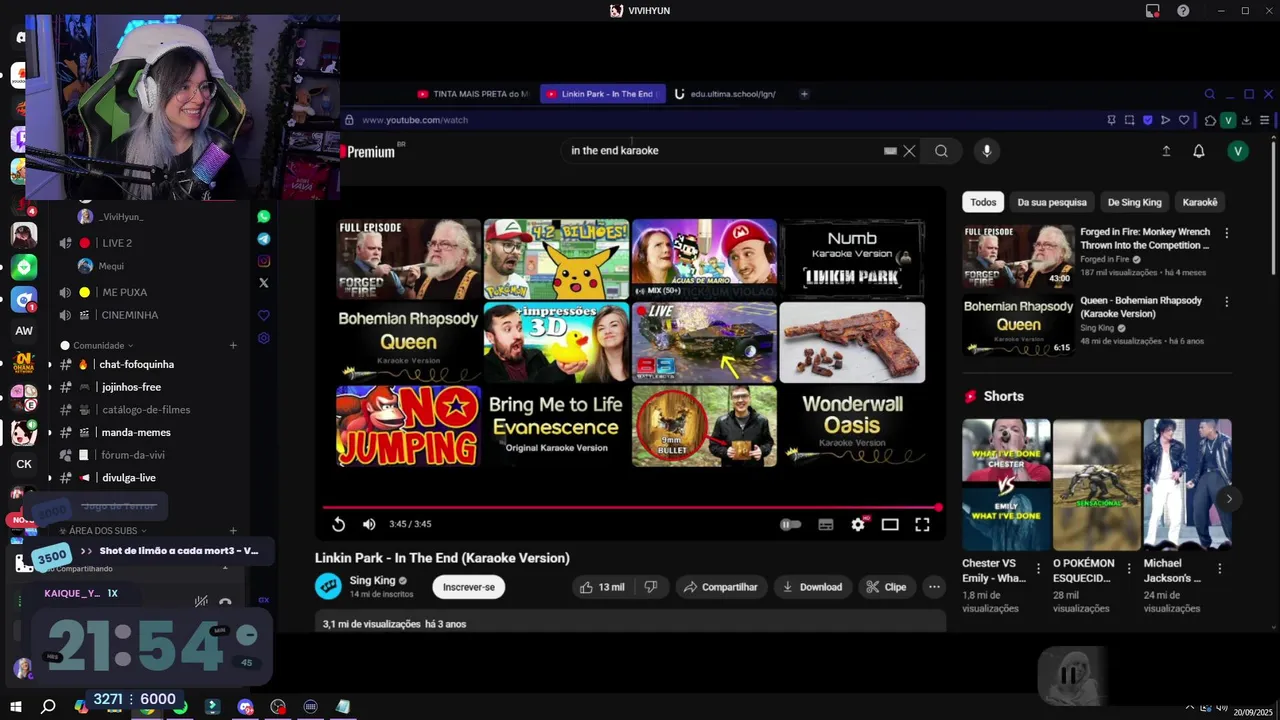Open the browser ad-blocker shield icon

(1148, 120)
